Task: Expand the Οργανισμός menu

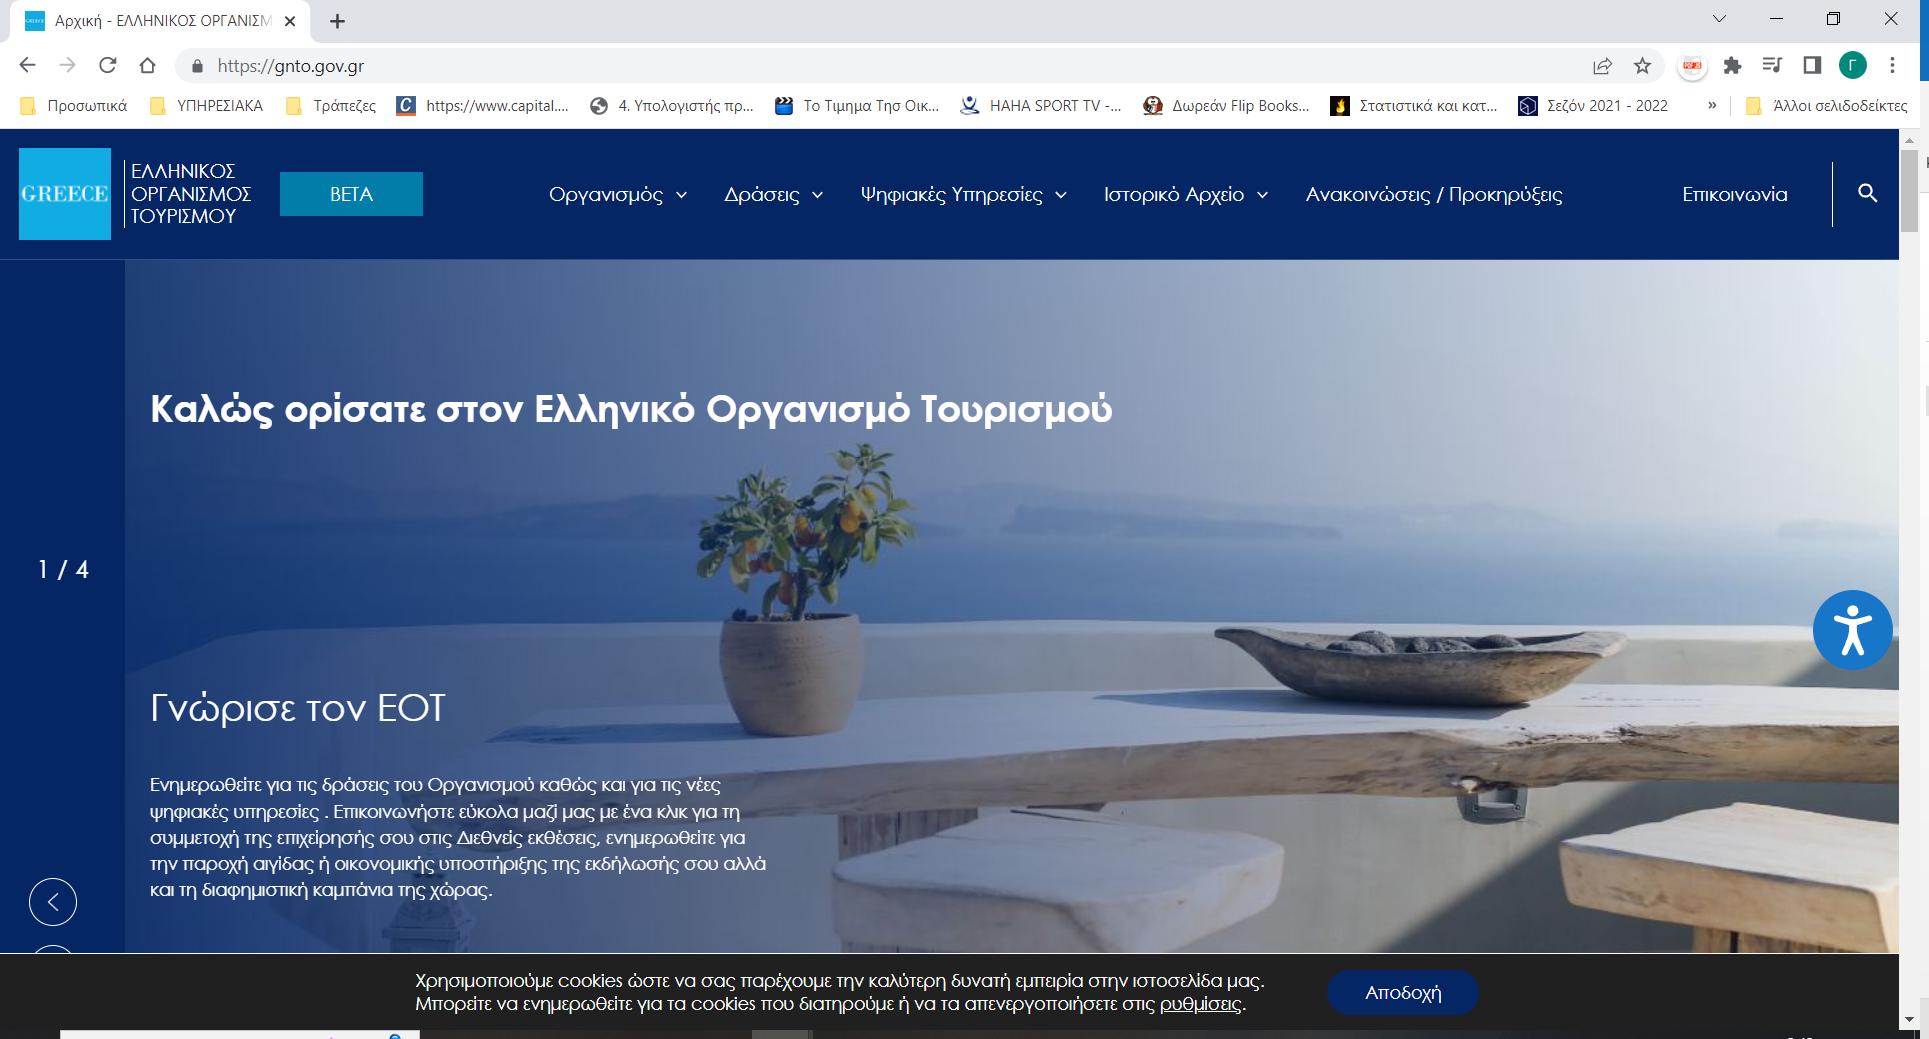Action: tap(617, 195)
